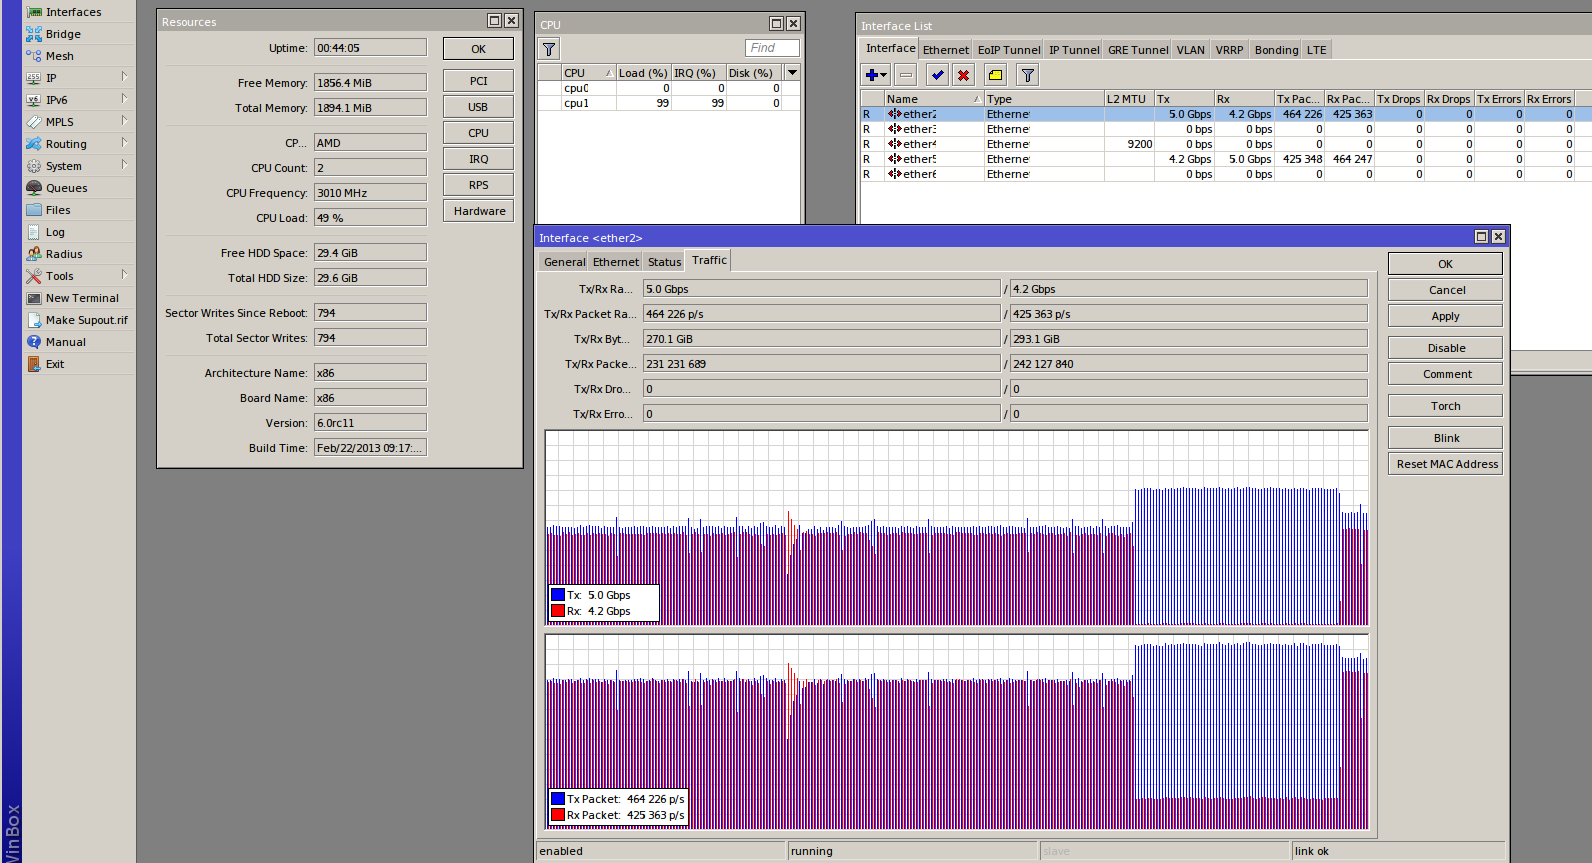The height and width of the screenshot is (863, 1592).
Task: Click the red X disable icon
Action: [x=963, y=75]
